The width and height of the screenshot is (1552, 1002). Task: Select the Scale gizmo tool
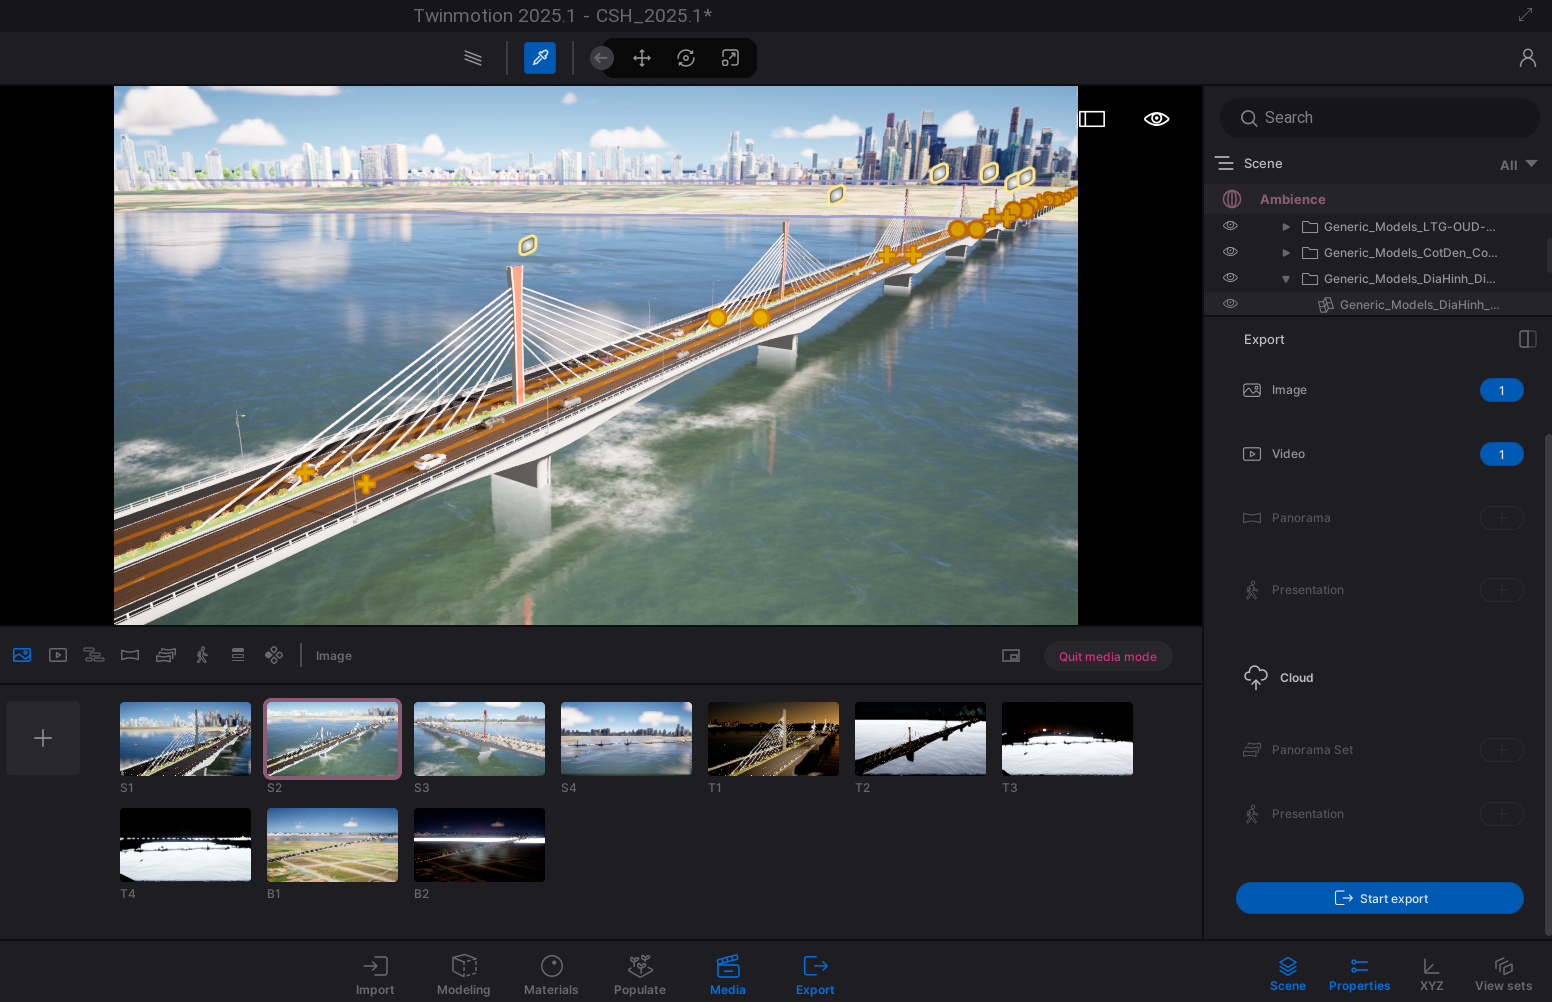(x=730, y=58)
